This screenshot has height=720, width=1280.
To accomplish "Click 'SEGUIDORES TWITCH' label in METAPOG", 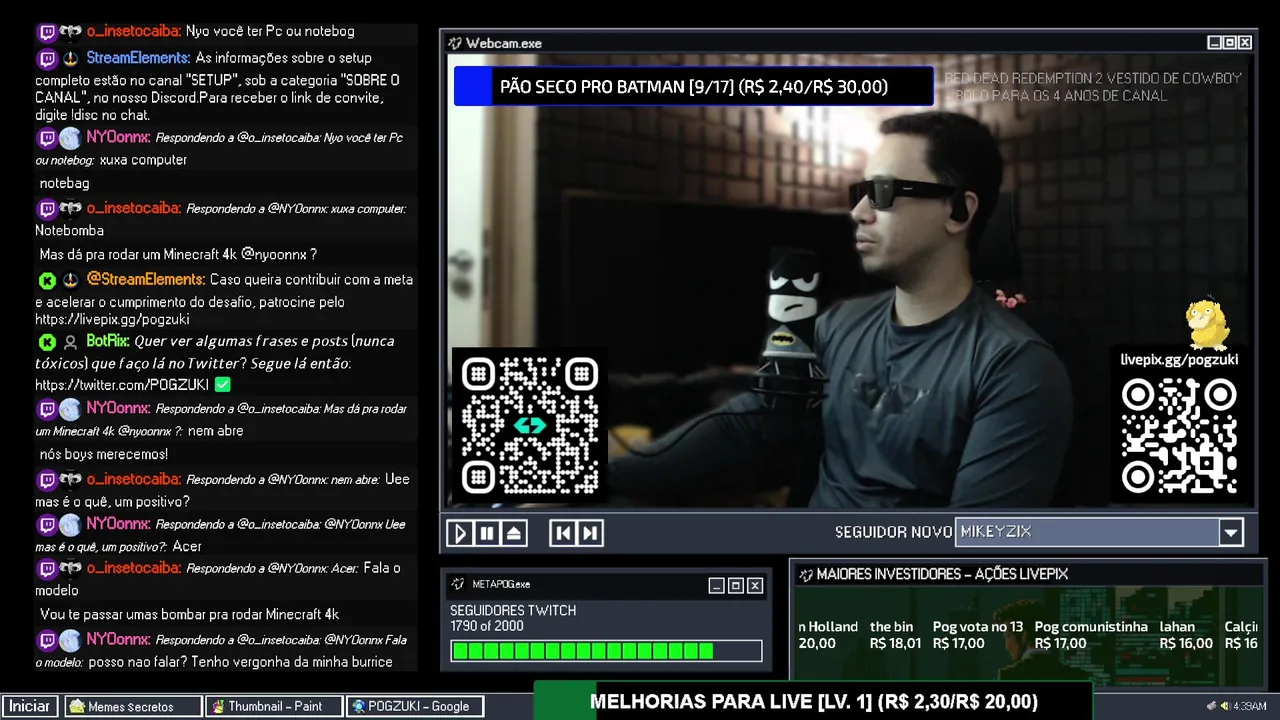I will click(x=513, y=610).
